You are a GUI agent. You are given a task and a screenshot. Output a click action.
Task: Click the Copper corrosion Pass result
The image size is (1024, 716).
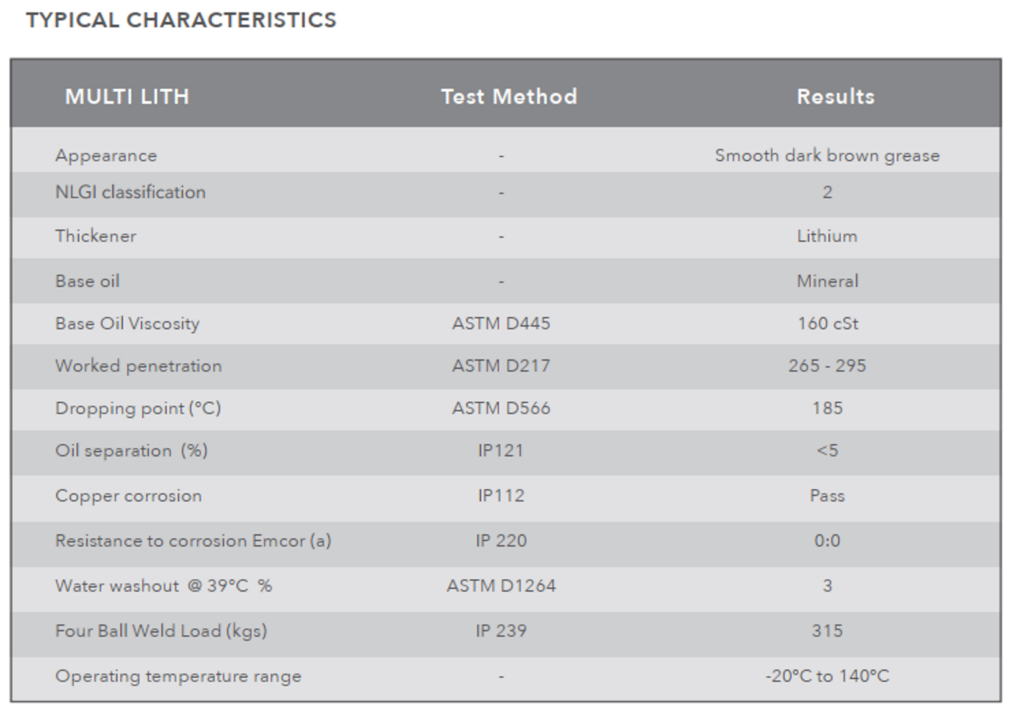click(x=827, y=496)
